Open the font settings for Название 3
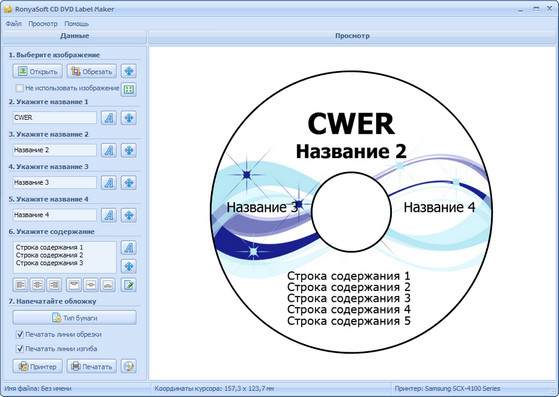The image size is (559, 397). pyautogui.click(x=109, y=182)
